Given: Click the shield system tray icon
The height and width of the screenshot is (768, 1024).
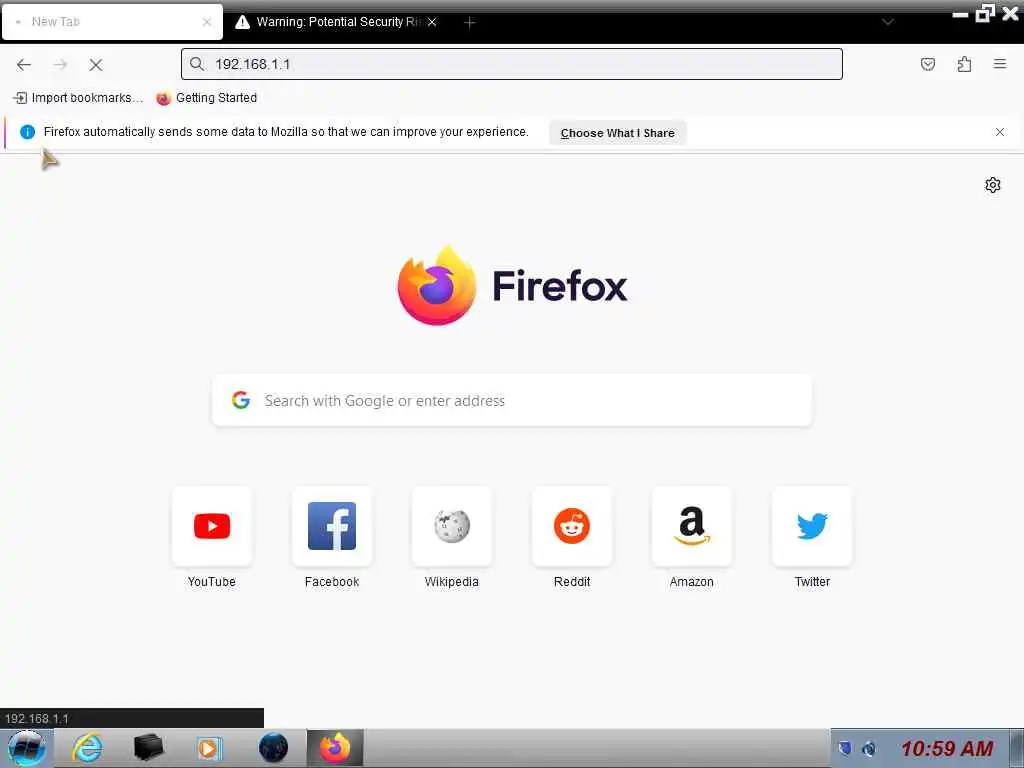Looking at the screenshot, I should coord(844,748).
